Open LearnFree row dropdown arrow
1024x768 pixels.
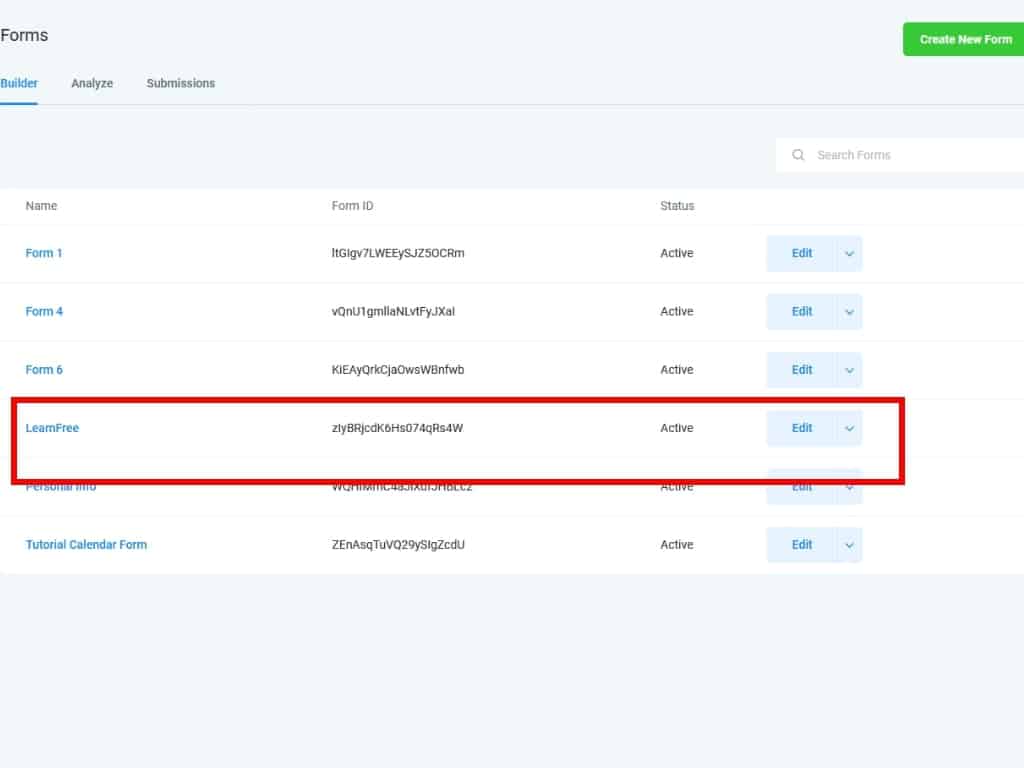click(x=849, y=428)
